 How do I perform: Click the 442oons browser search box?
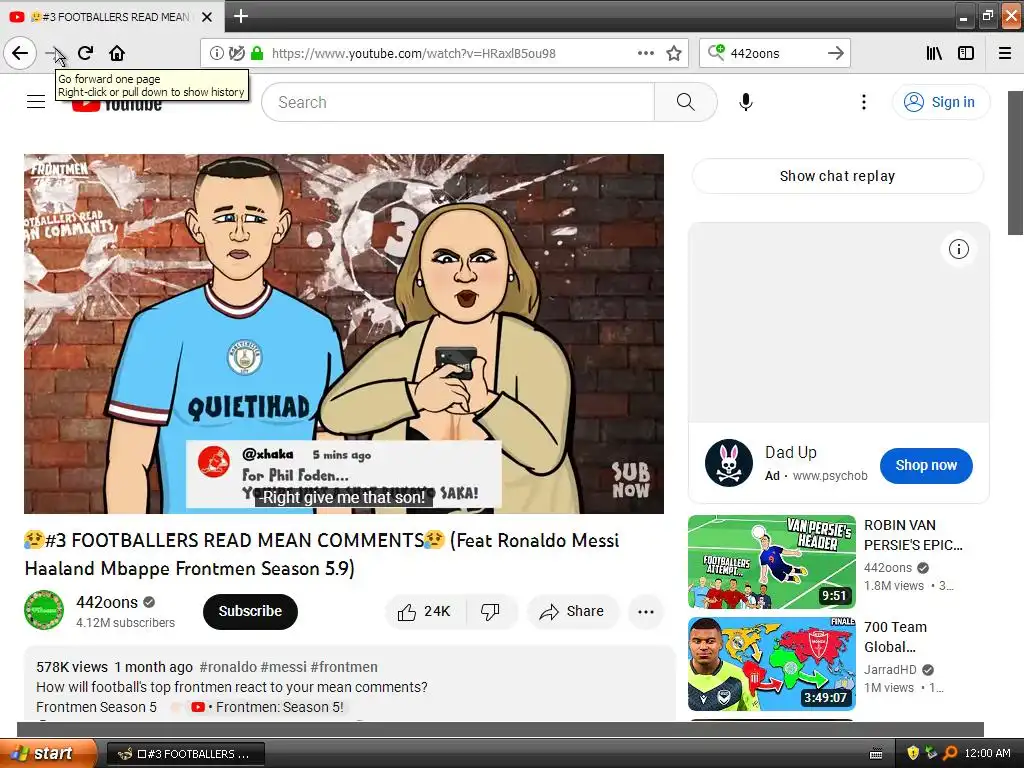(774, 53)
